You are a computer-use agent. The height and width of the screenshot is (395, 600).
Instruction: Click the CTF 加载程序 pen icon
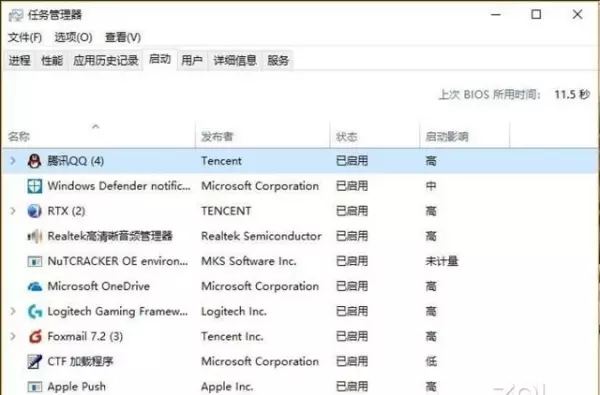[x=34, y=362]
